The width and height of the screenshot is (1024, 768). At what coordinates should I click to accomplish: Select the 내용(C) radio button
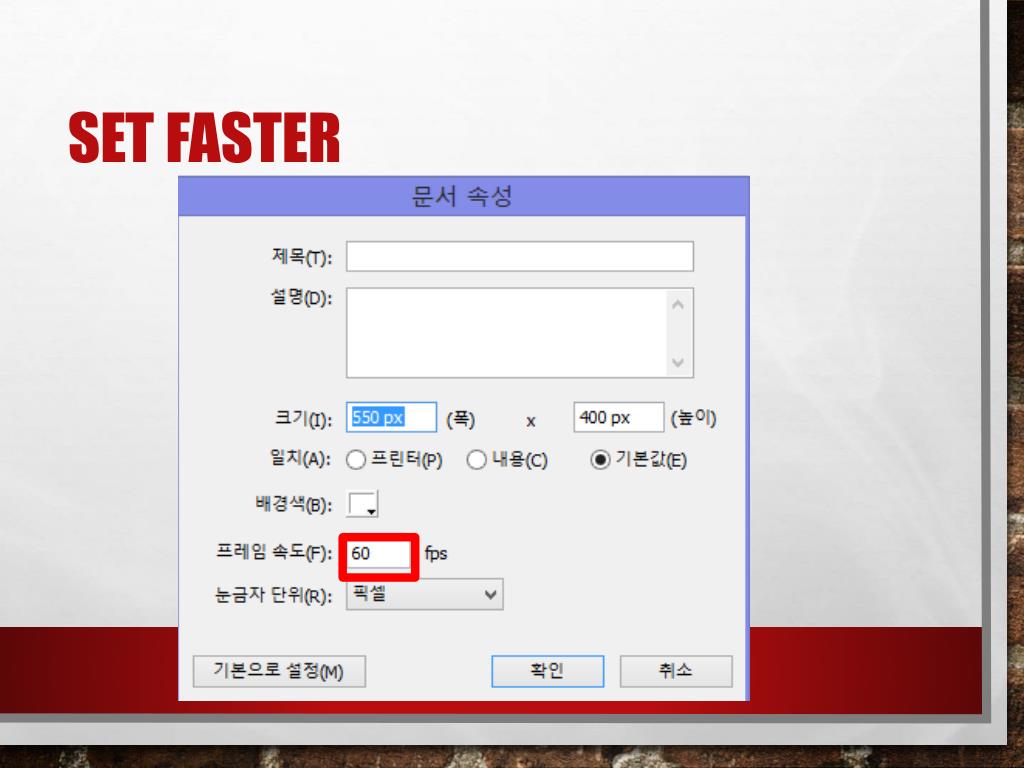(x=477, y=460)
